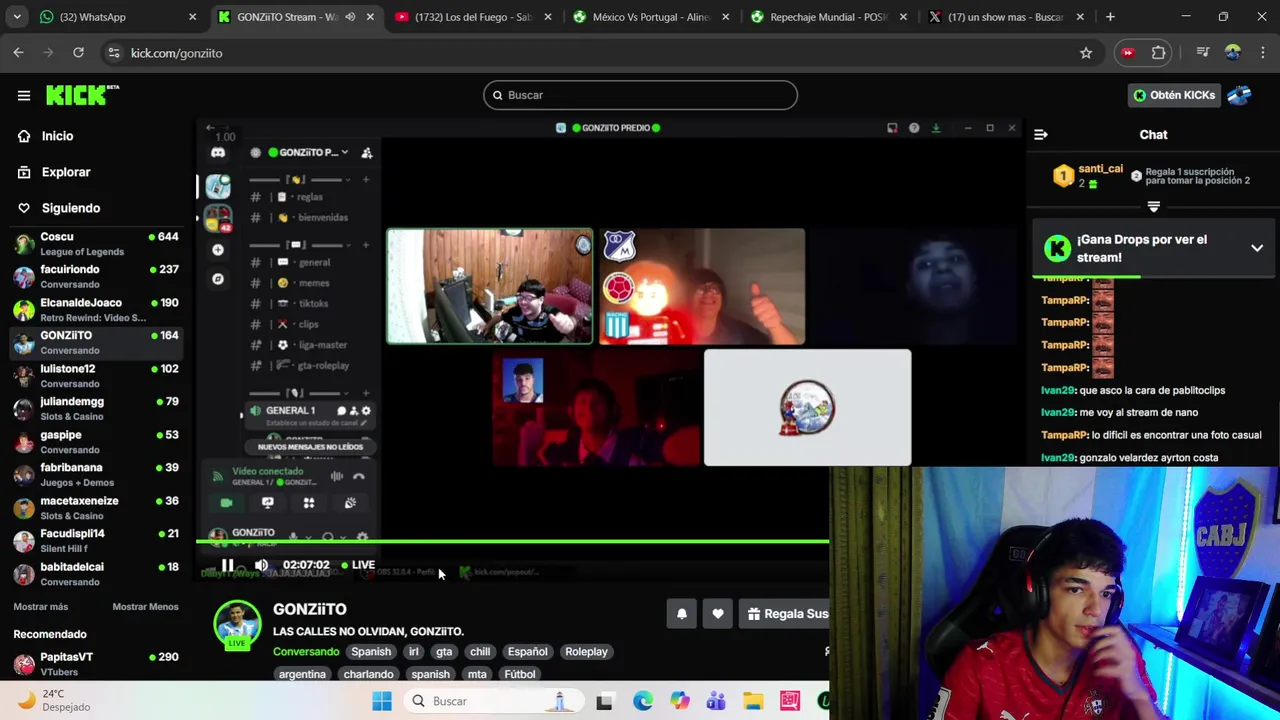Open Copilot from the taskbar
Image resolution: width=1280 pixels, height=720 pixels.
[x=680, y=701]
